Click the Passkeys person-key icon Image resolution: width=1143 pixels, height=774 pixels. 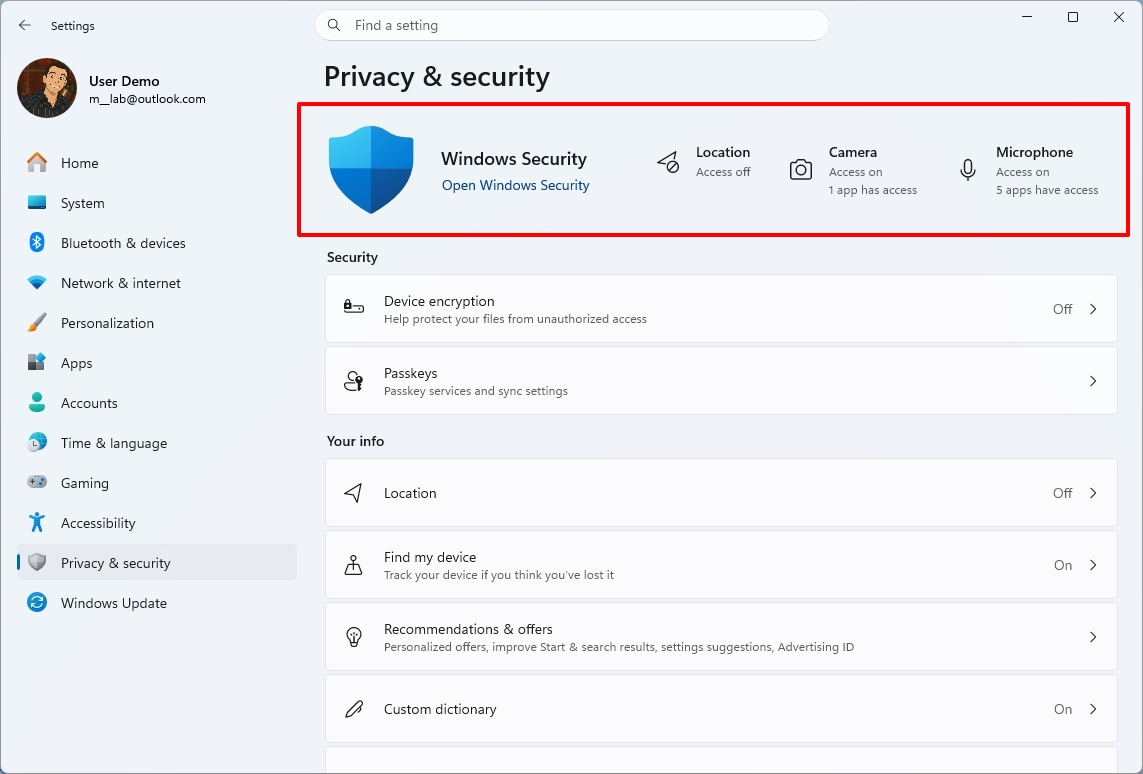[x=354, y=380]
